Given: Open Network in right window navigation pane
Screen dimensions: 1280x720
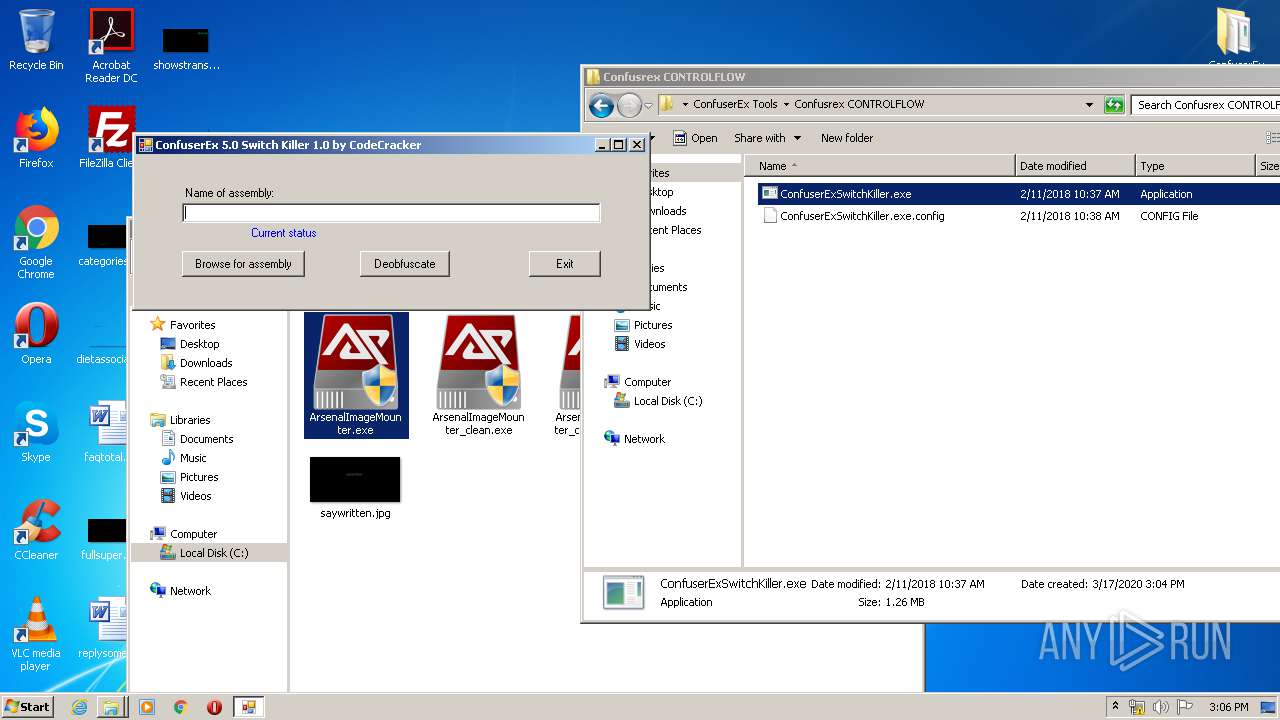Looking at the screenshot, I should (x=635, y=439).
